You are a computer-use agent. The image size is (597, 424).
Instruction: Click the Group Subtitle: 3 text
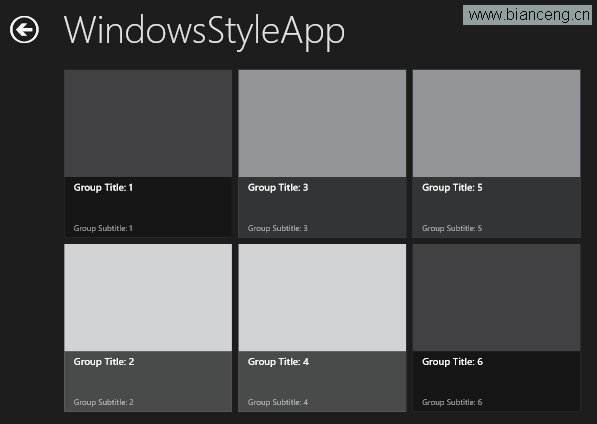click(x=278, y=228)
